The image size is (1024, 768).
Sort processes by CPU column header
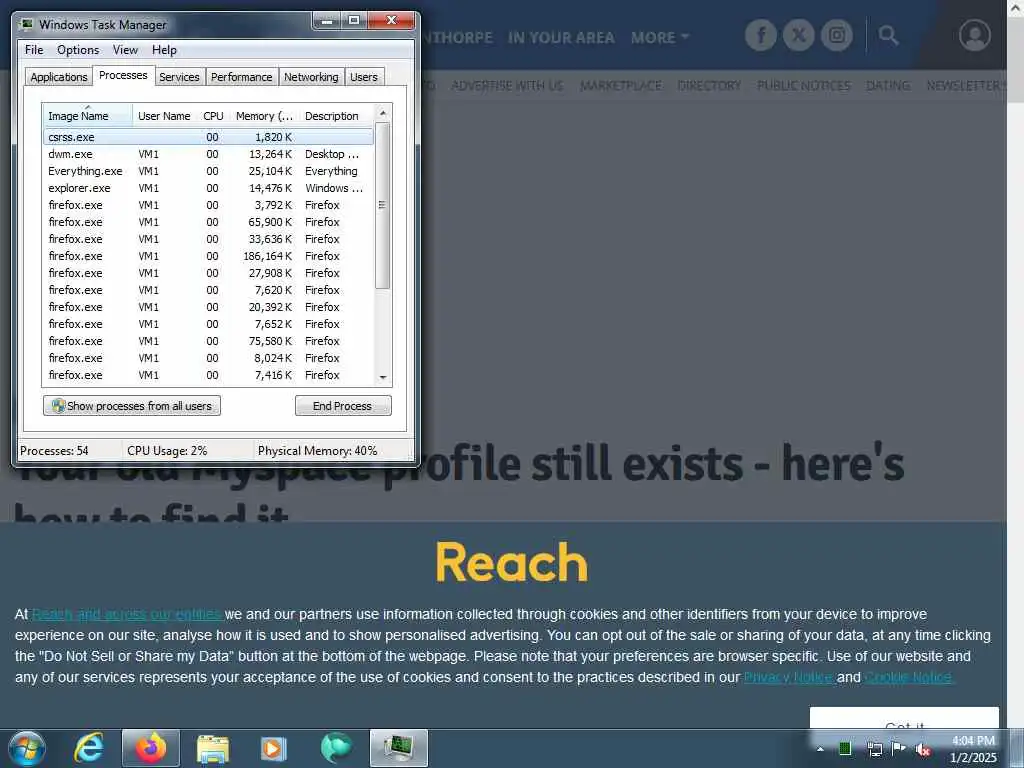coord(214,116)
